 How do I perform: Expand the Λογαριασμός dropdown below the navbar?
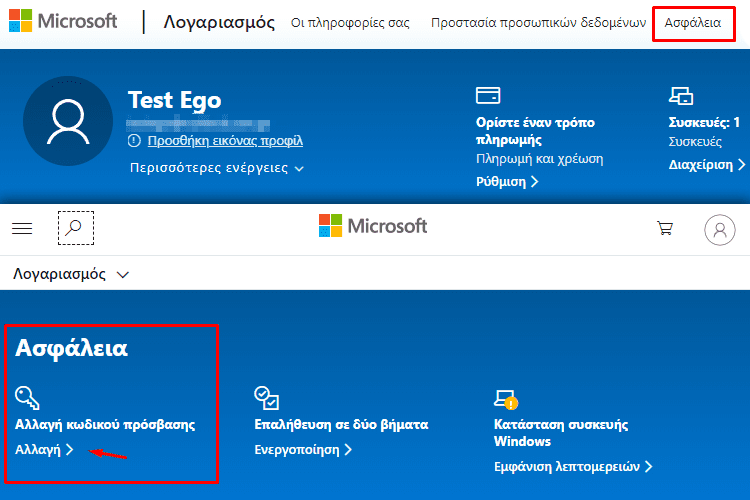coord(71,274)
